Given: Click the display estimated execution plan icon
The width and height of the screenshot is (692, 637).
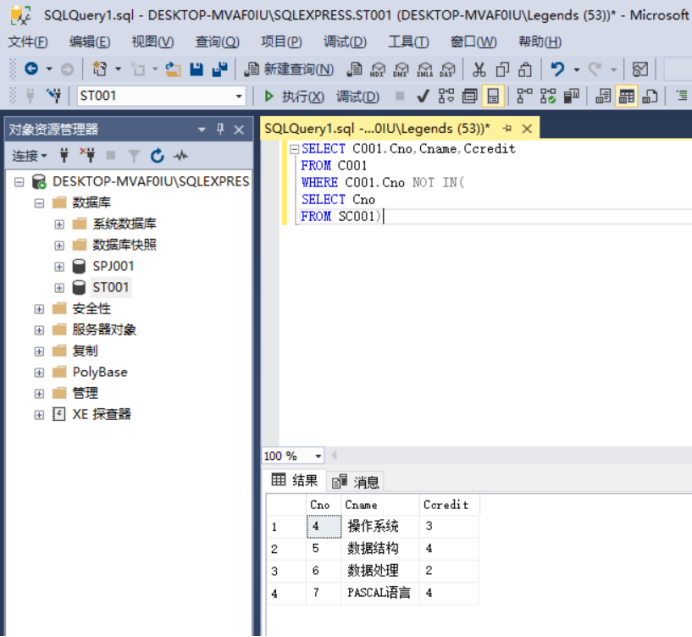Looking at the screenshot, I should (x=446, y=96).
